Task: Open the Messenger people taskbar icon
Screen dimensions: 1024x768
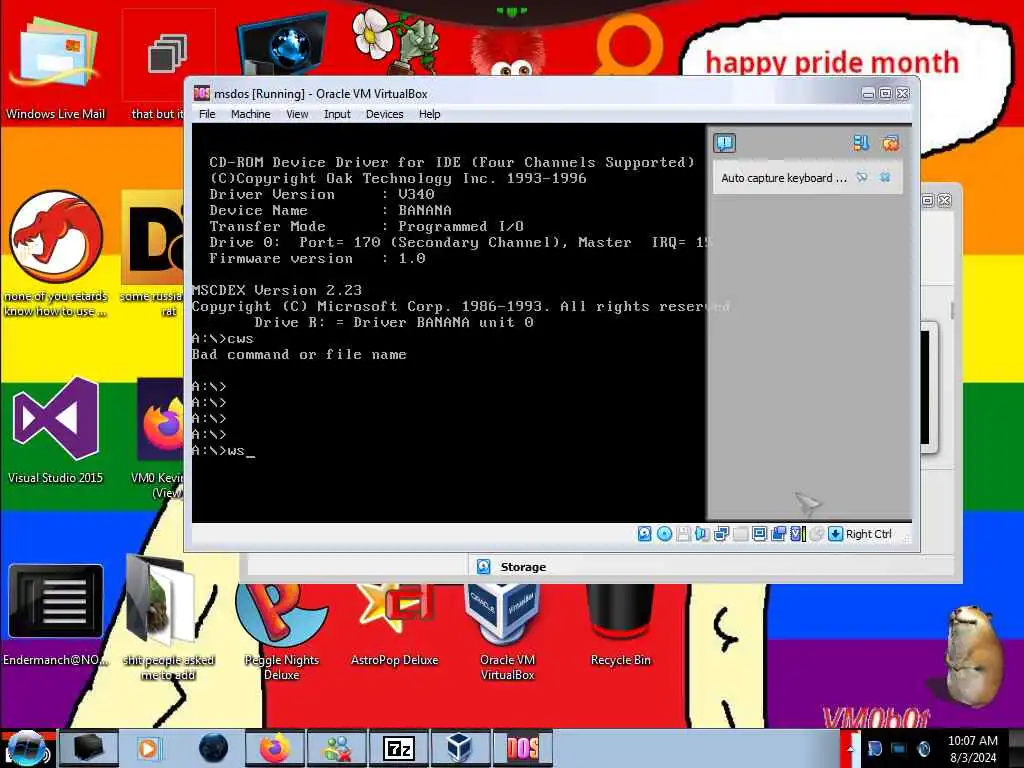Action: coord(337,748)
